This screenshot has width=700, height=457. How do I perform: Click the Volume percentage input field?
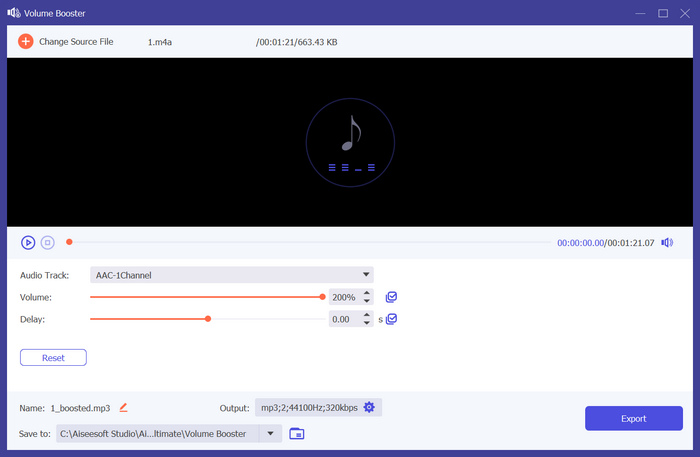coord(344,297)
